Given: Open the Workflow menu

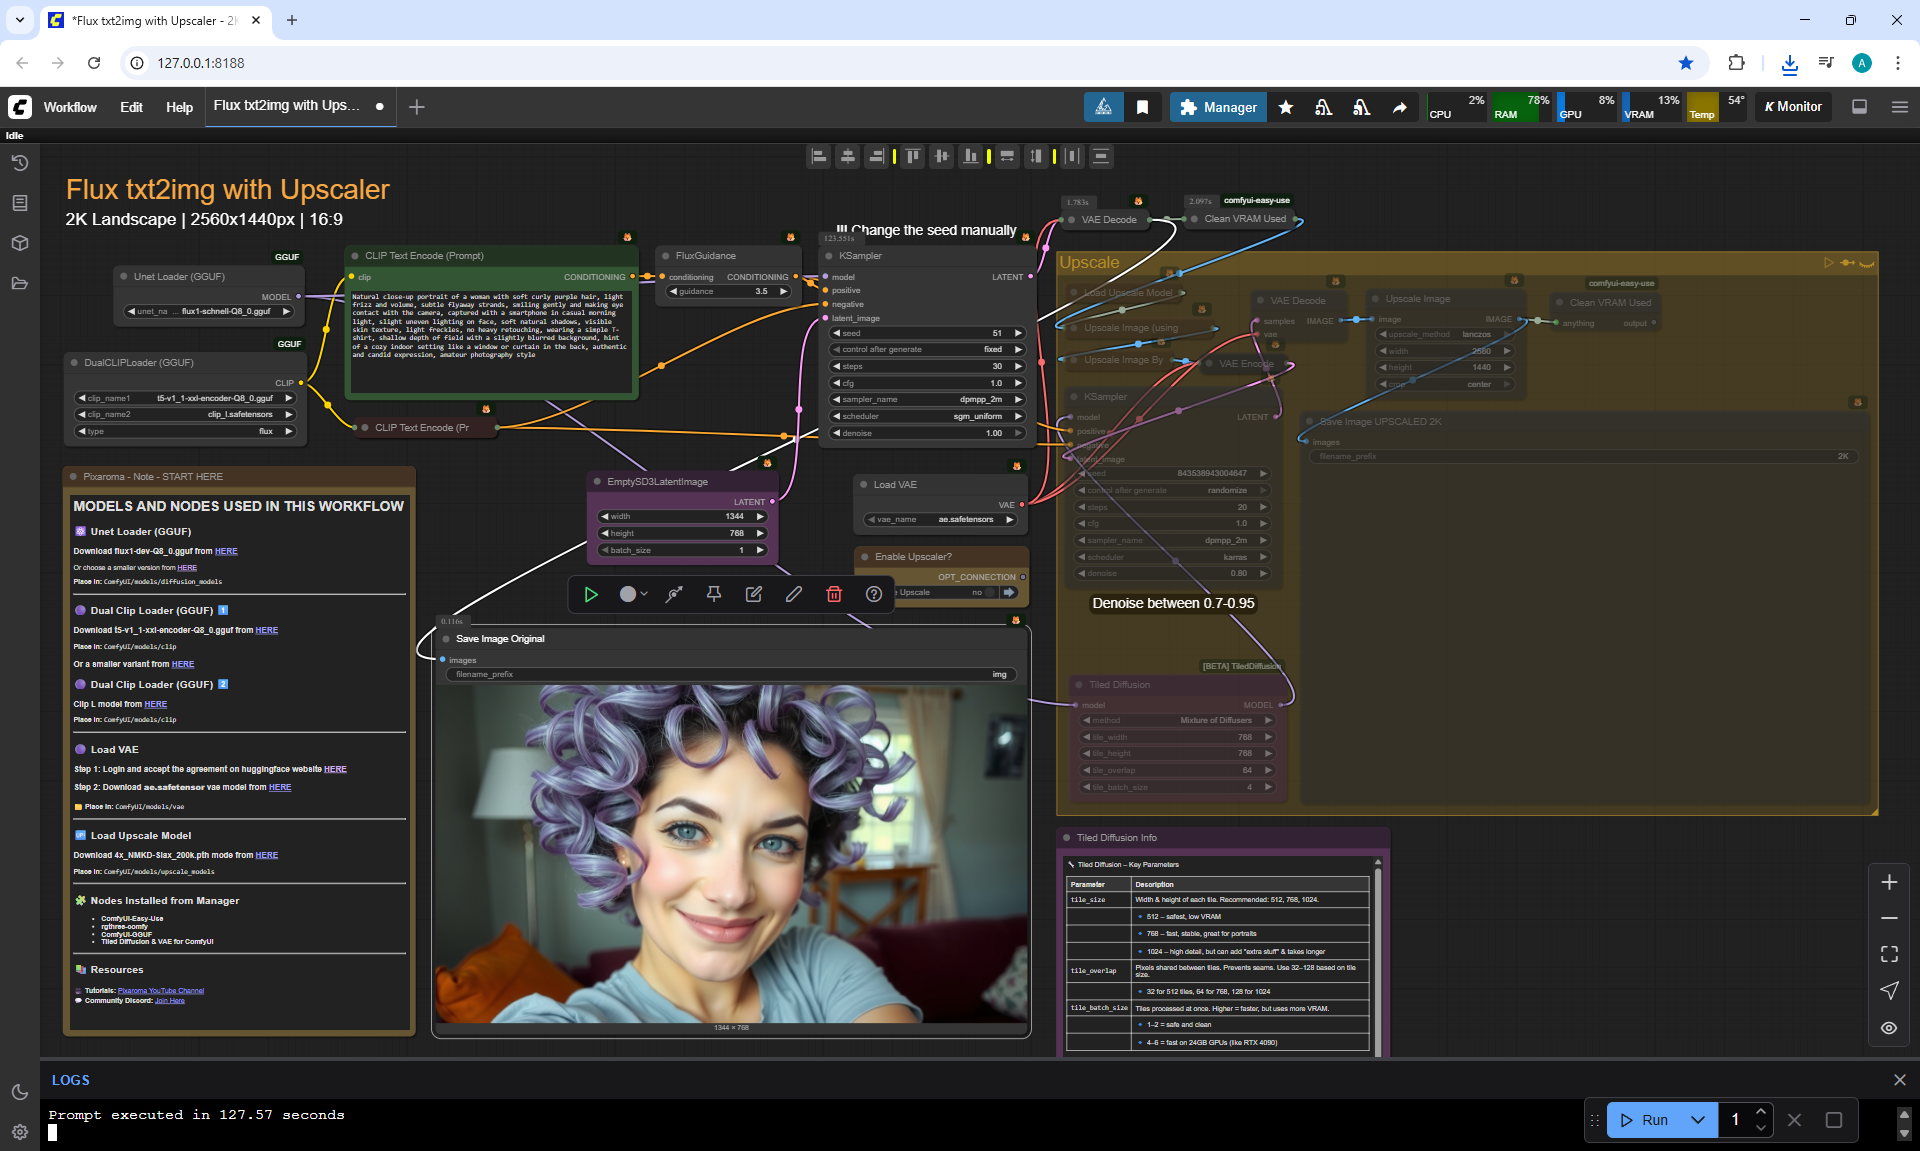Looking at the screenshot, I should [x=70, y=107].
